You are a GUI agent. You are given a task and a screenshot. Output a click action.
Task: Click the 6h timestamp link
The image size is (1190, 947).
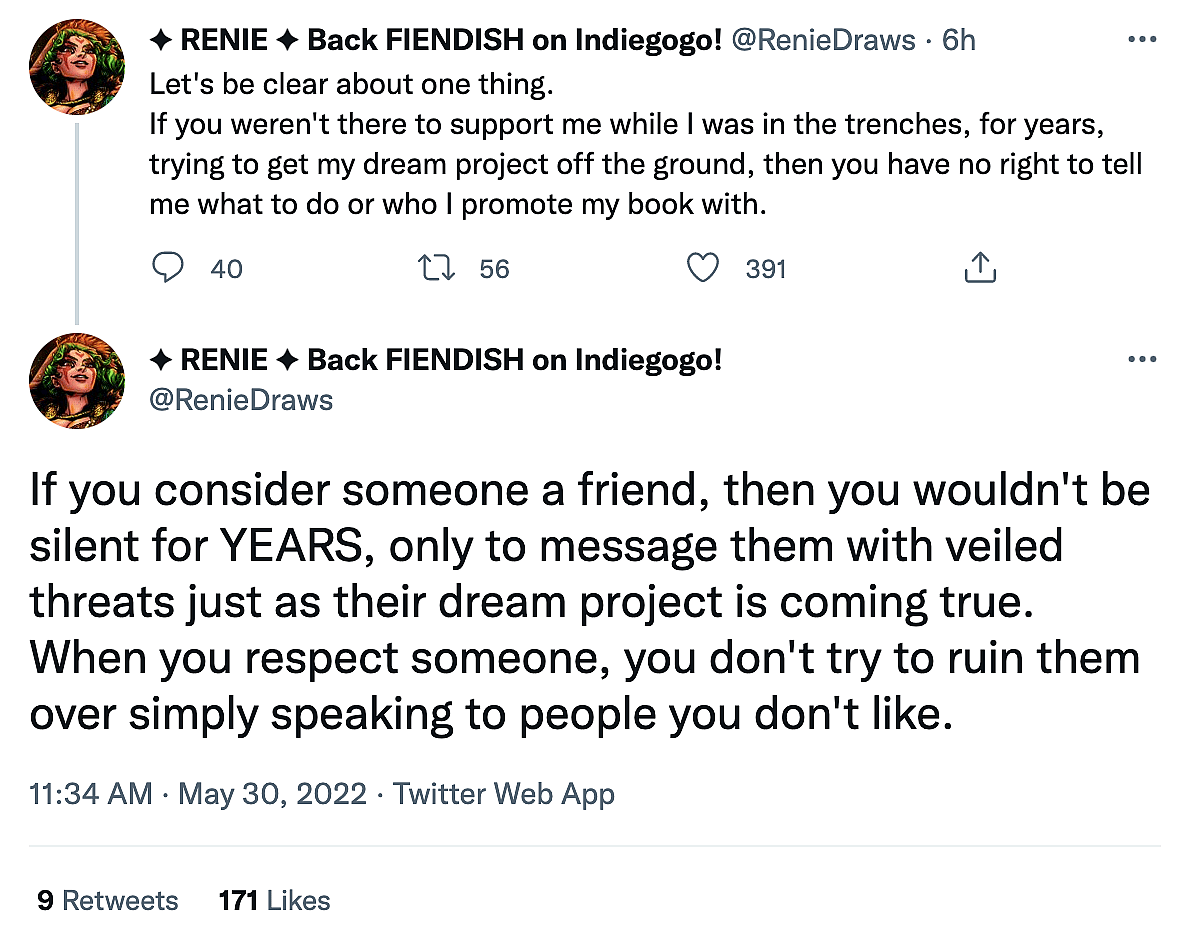pyautogui.click(x=959, y=40)
